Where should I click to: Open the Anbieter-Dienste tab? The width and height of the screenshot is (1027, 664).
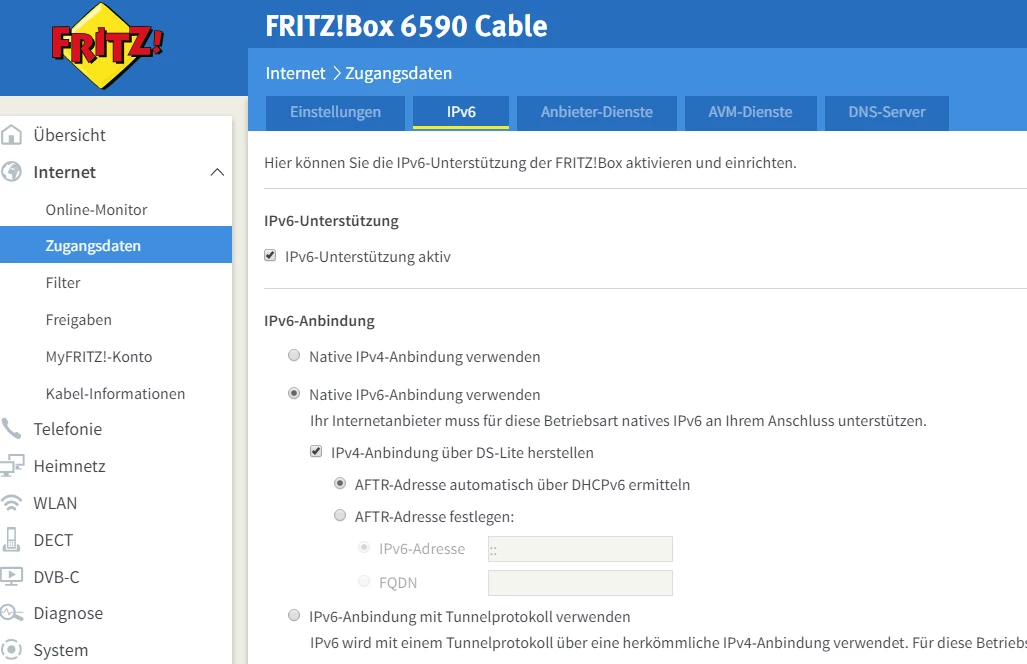[x=597, y=112]
